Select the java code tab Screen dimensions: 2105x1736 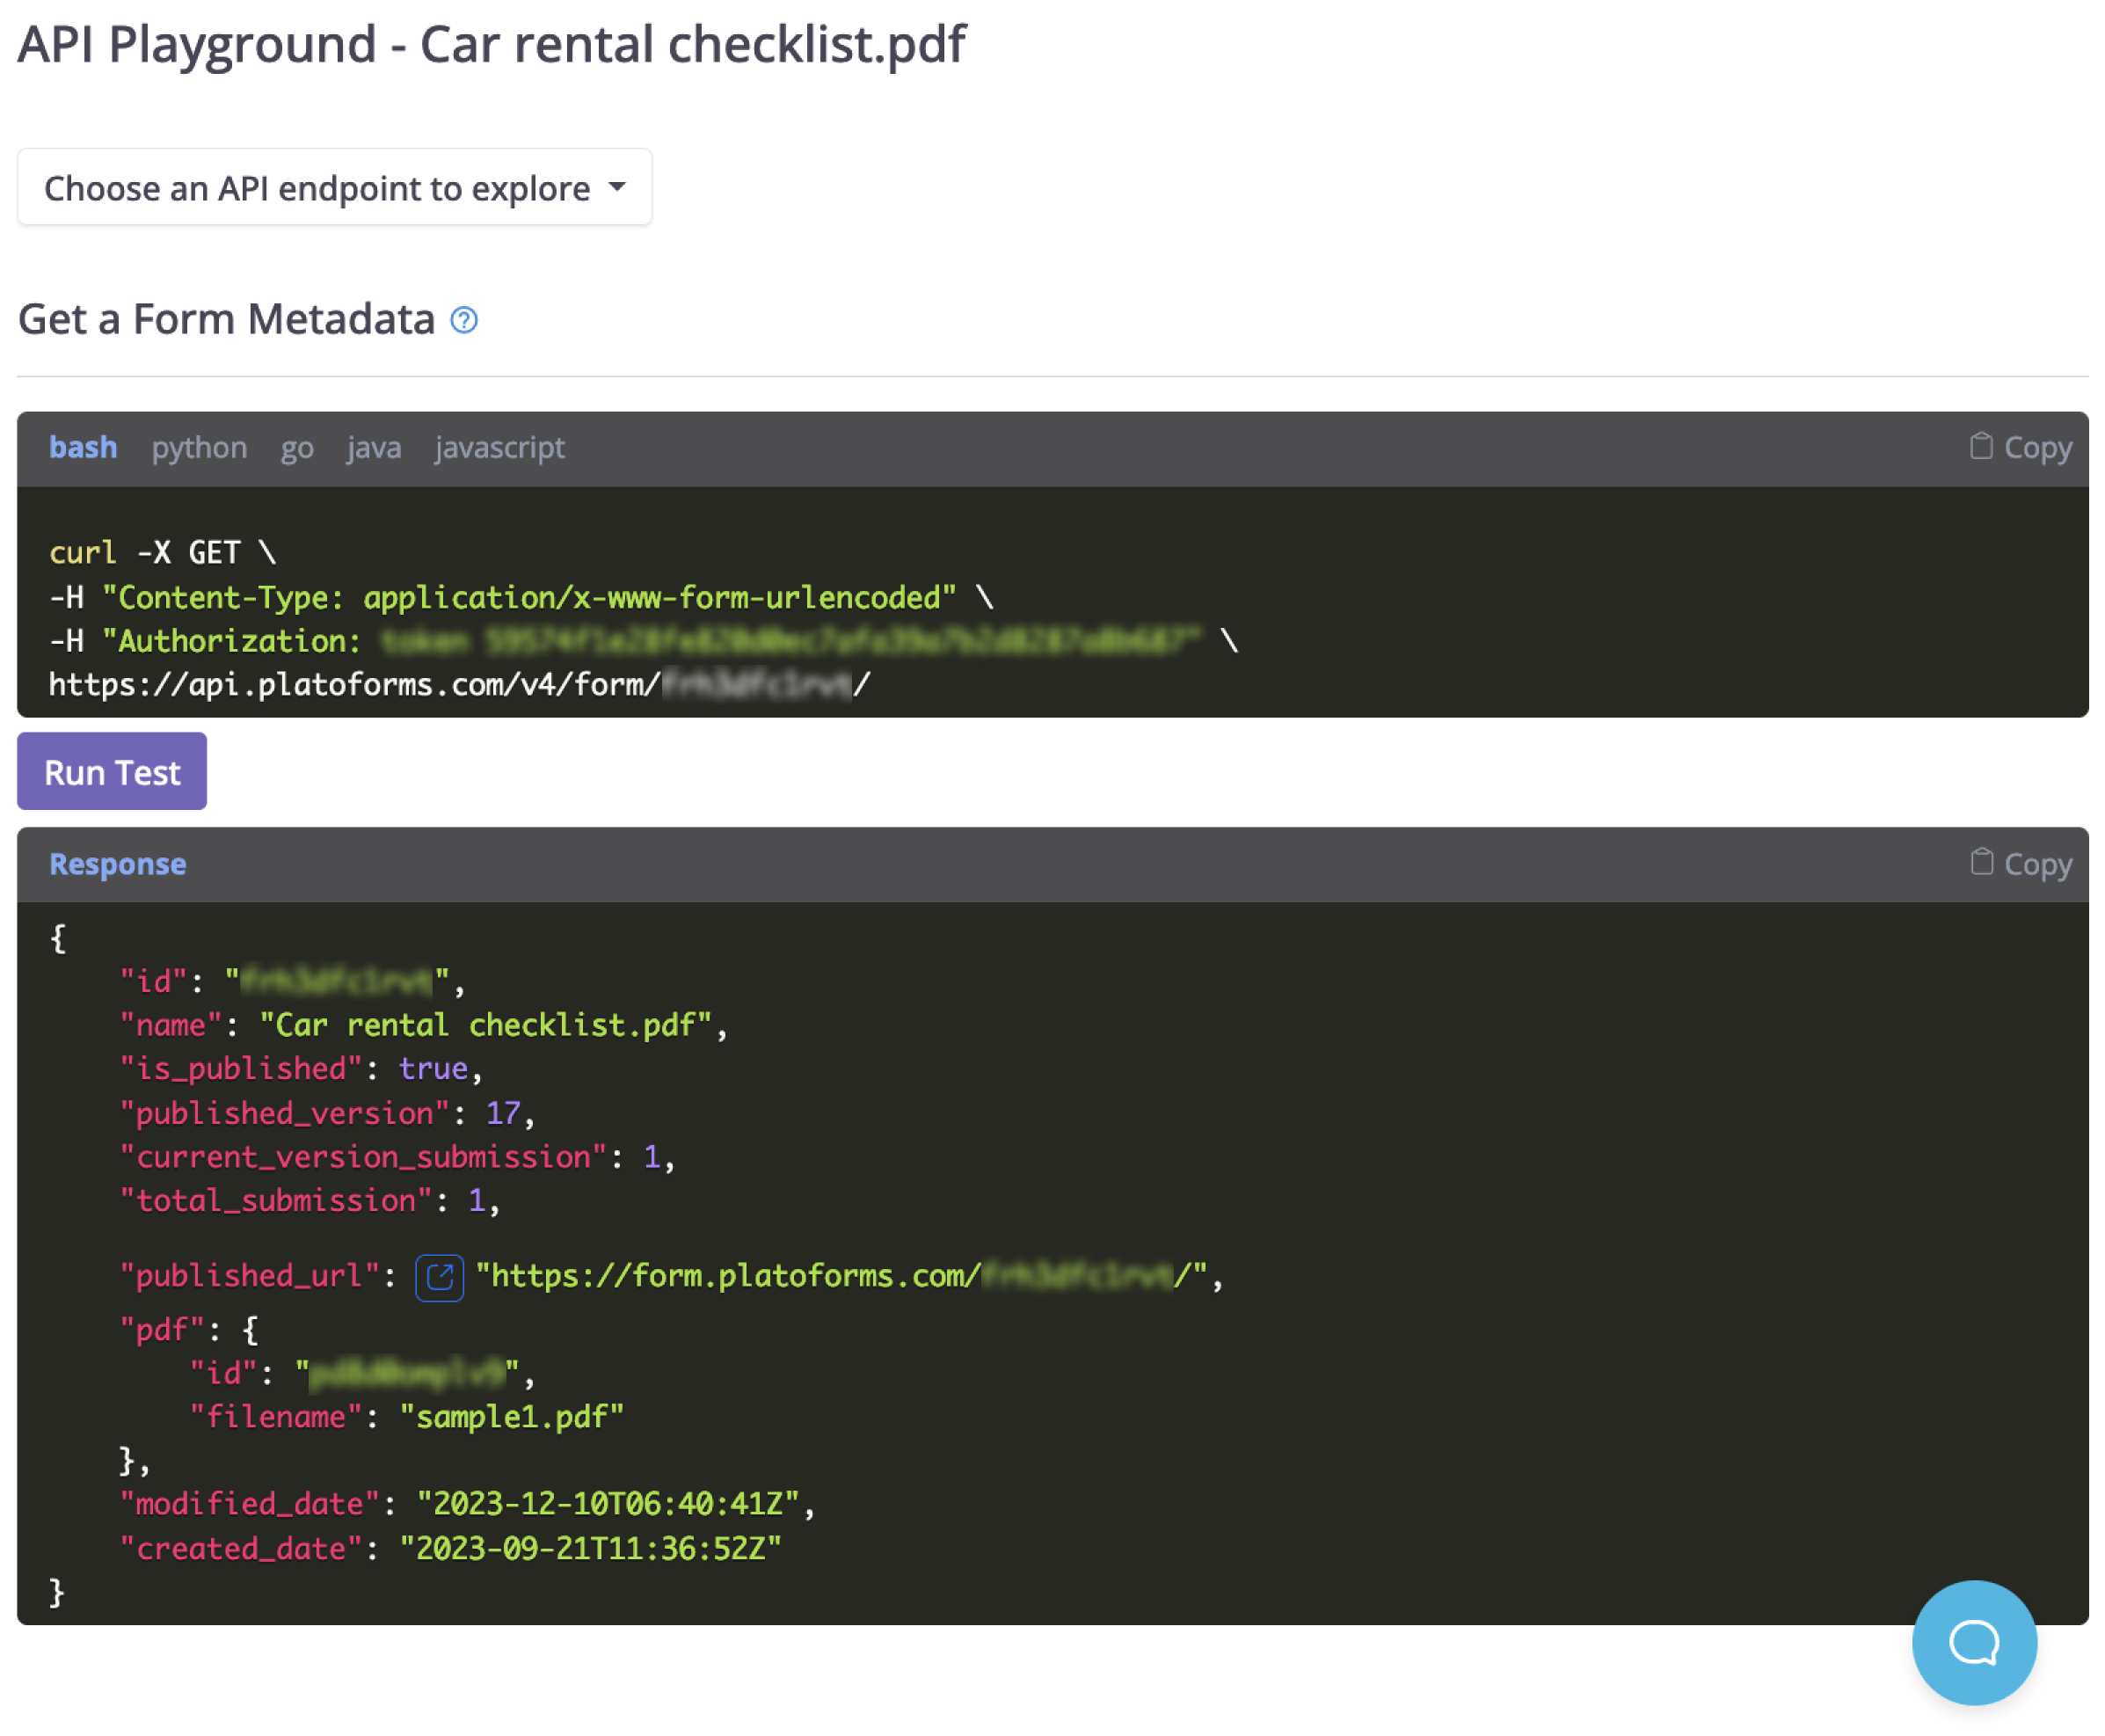point(374,447)
